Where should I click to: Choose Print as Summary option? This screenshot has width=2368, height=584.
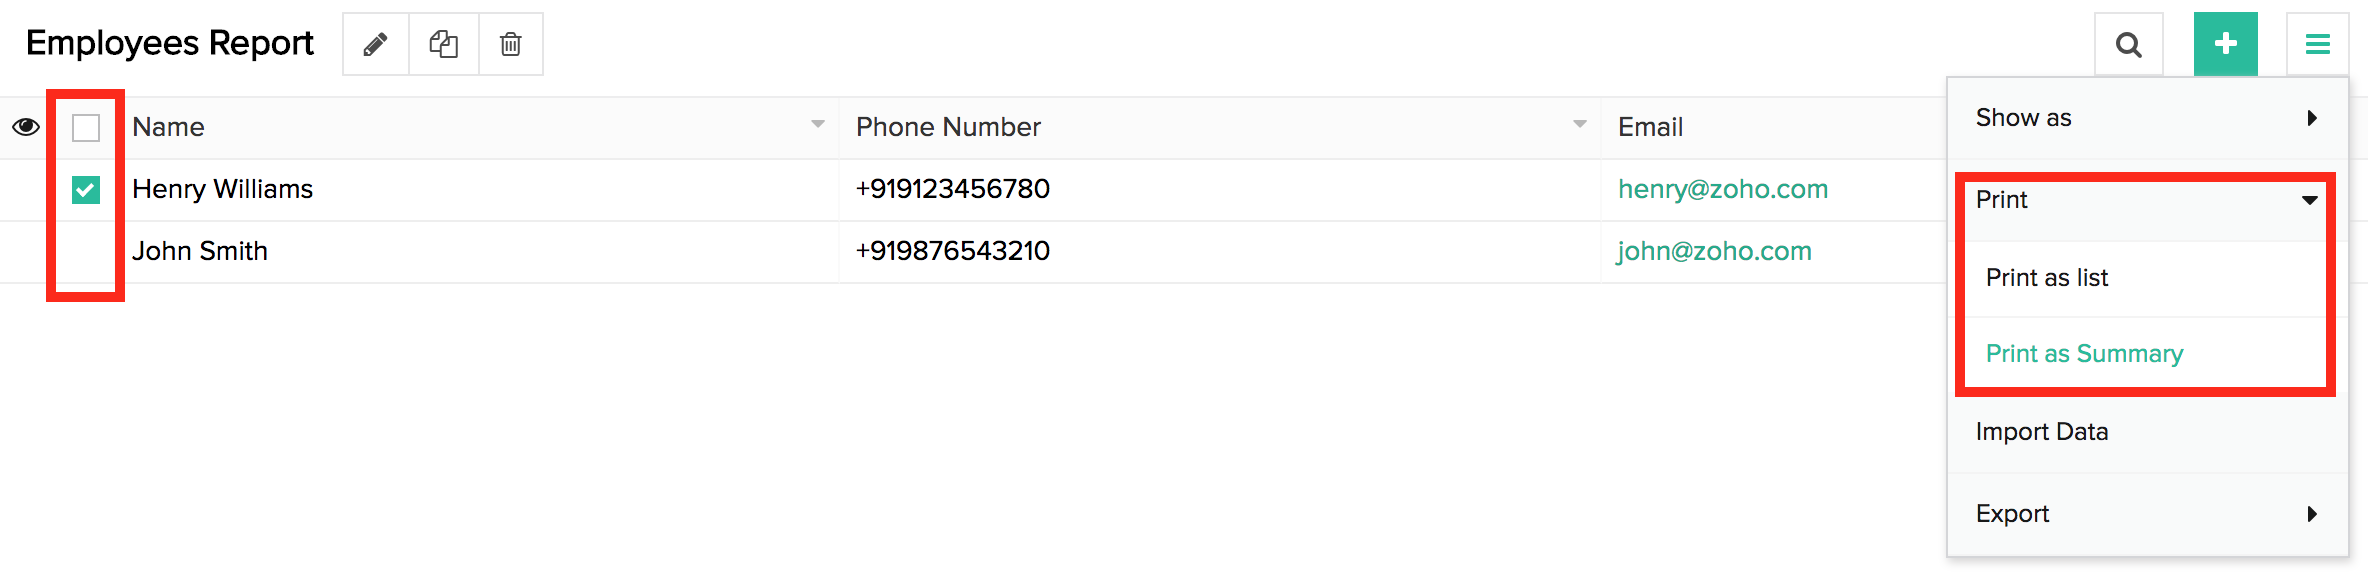2084,354
